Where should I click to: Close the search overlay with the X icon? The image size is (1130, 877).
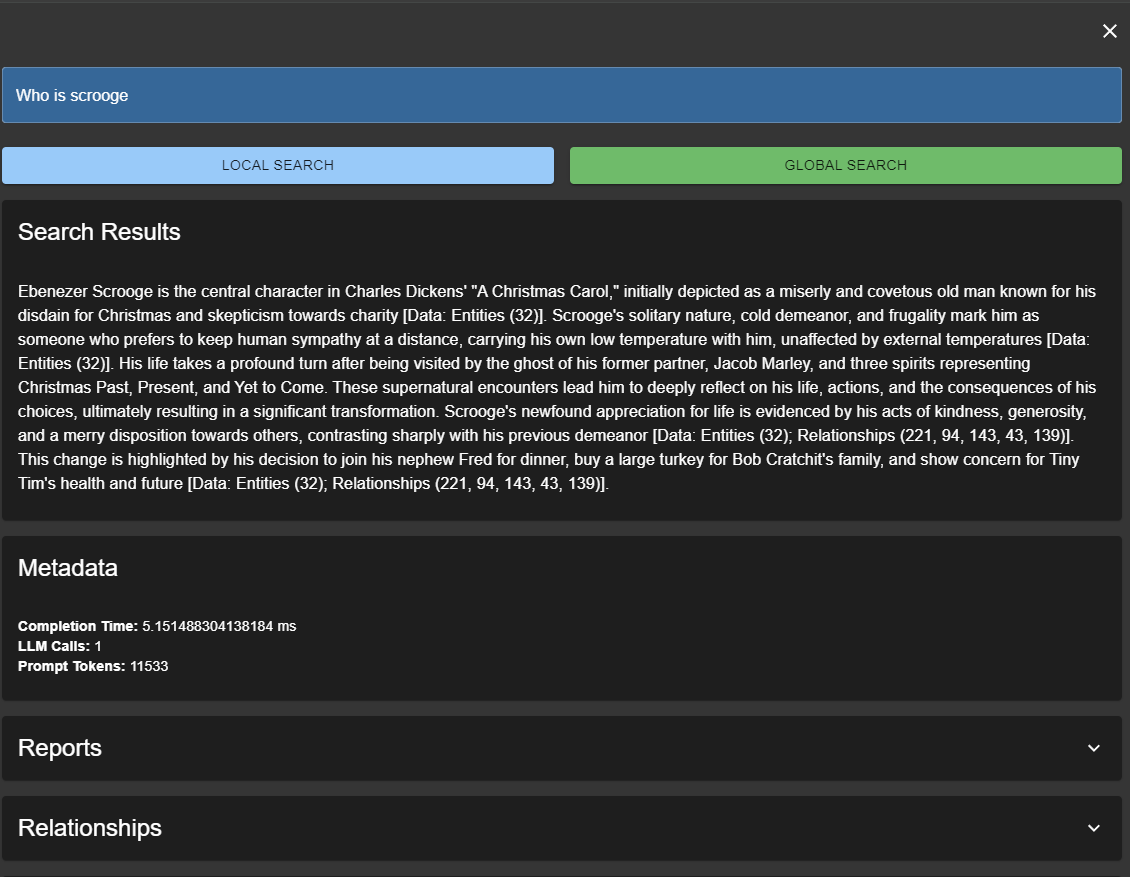click(x=1109, y=31)
